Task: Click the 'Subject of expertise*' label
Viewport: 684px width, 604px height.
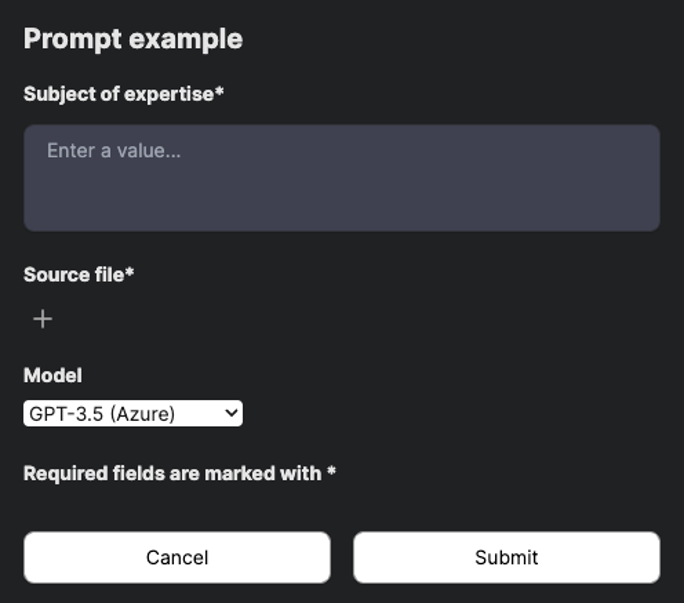Action: click(x=123, y=94)
